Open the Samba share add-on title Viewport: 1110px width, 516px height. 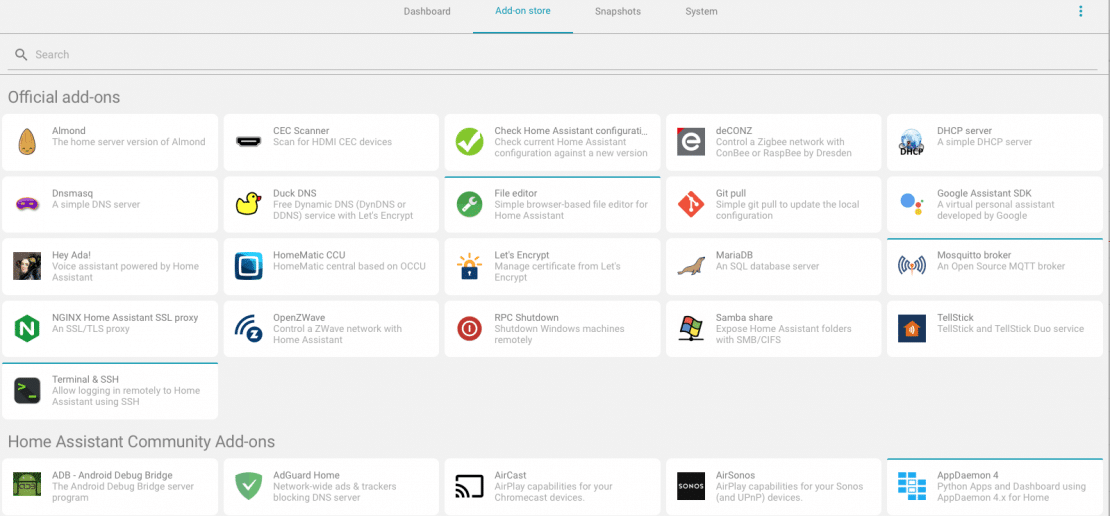(x=744, y=318)
